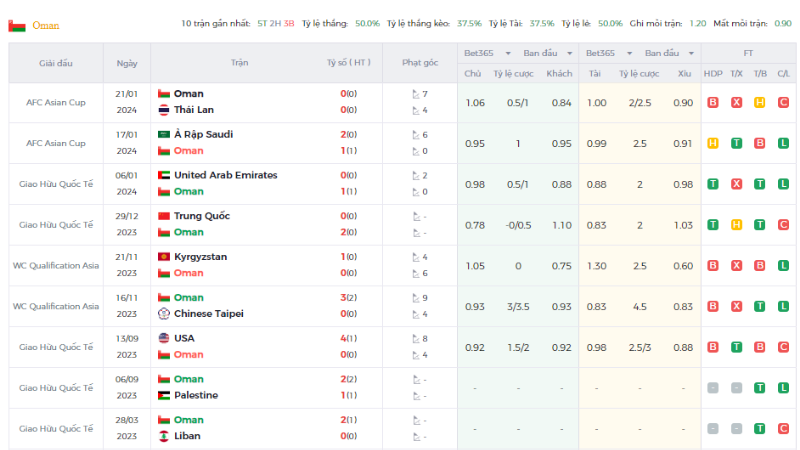Click the corner kick icon beside 7
This screenshot has height=450, width=800.
tap(416, 94)
